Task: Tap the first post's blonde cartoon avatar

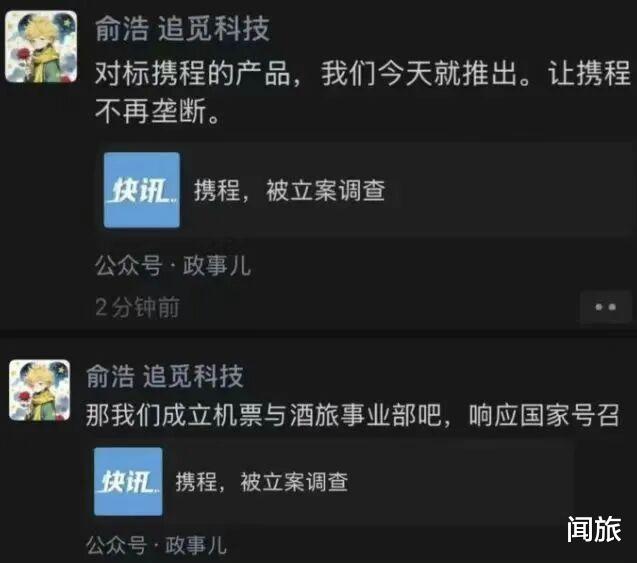Action: tap(41, 47)
